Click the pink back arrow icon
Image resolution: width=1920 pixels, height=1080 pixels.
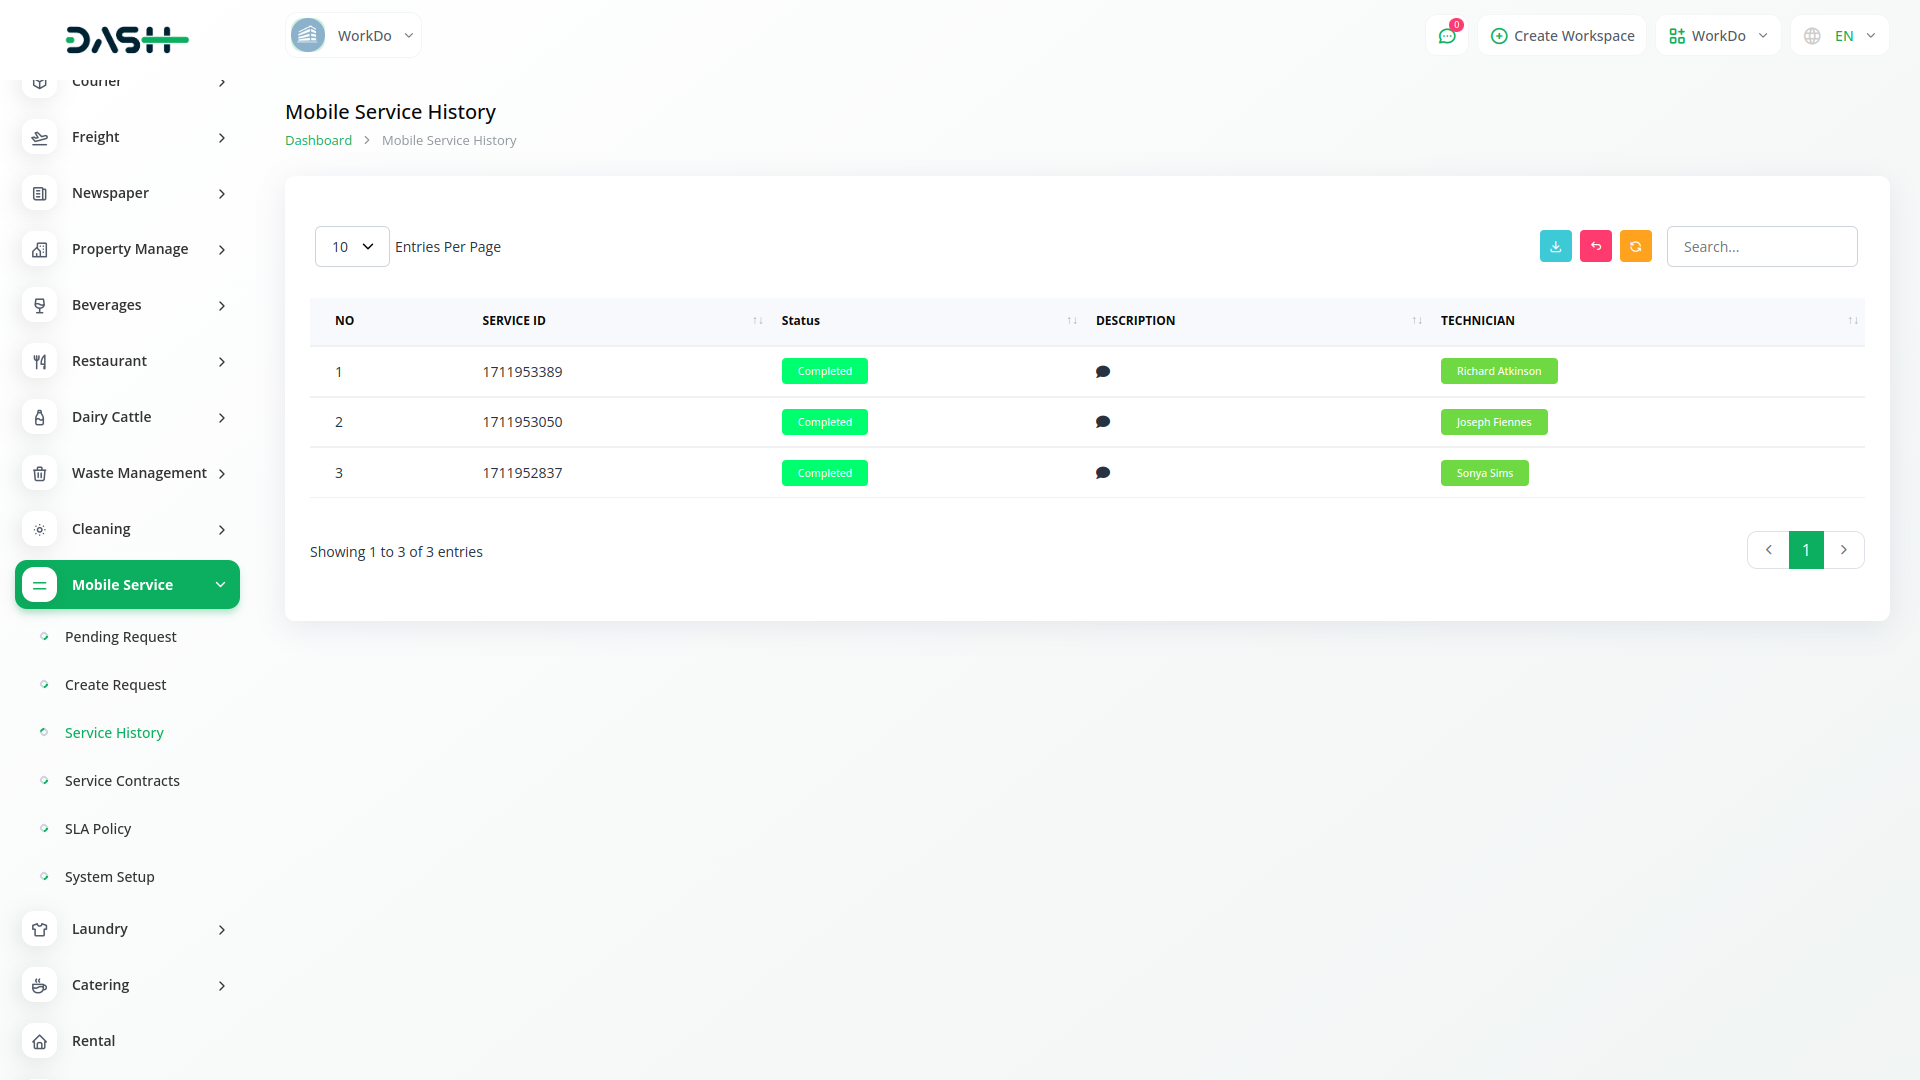click(1595, 246)
